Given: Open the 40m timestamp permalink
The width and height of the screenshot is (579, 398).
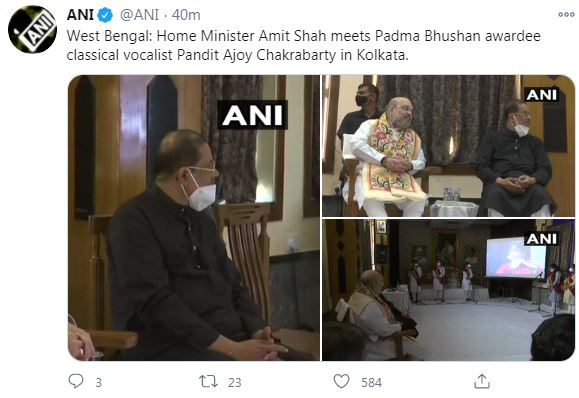Looking at the screenshot, I should tap(186, 15).
